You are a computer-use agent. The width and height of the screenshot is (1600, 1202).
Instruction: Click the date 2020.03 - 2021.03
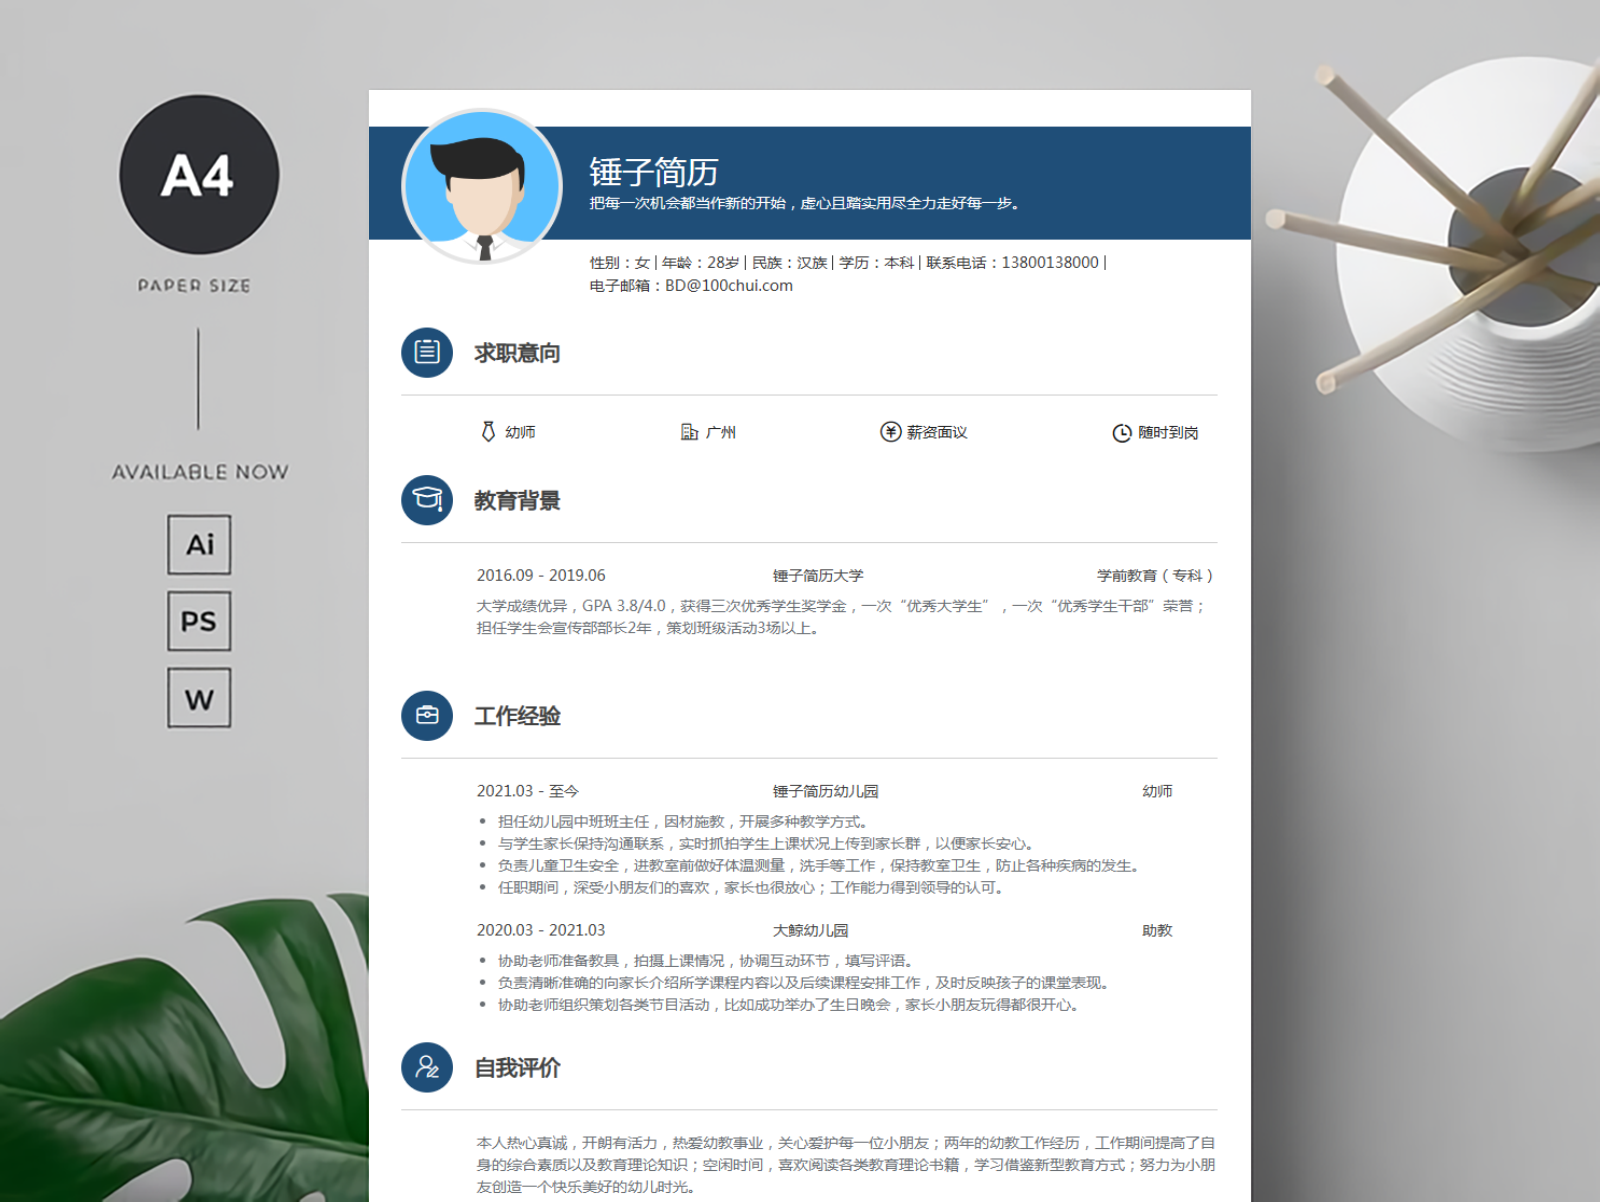coord(541,930)
